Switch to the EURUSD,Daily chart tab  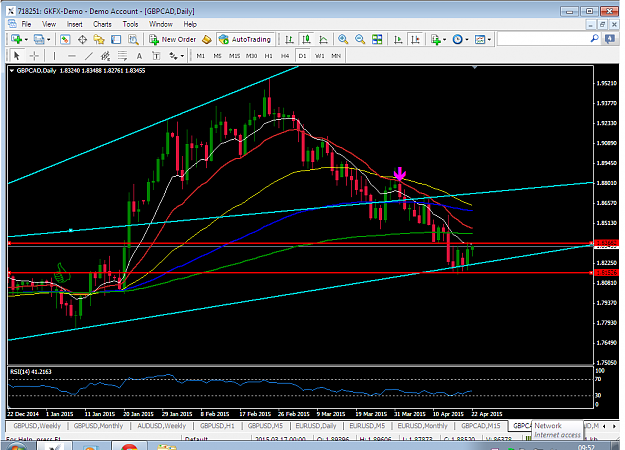[x=316, y=426]
